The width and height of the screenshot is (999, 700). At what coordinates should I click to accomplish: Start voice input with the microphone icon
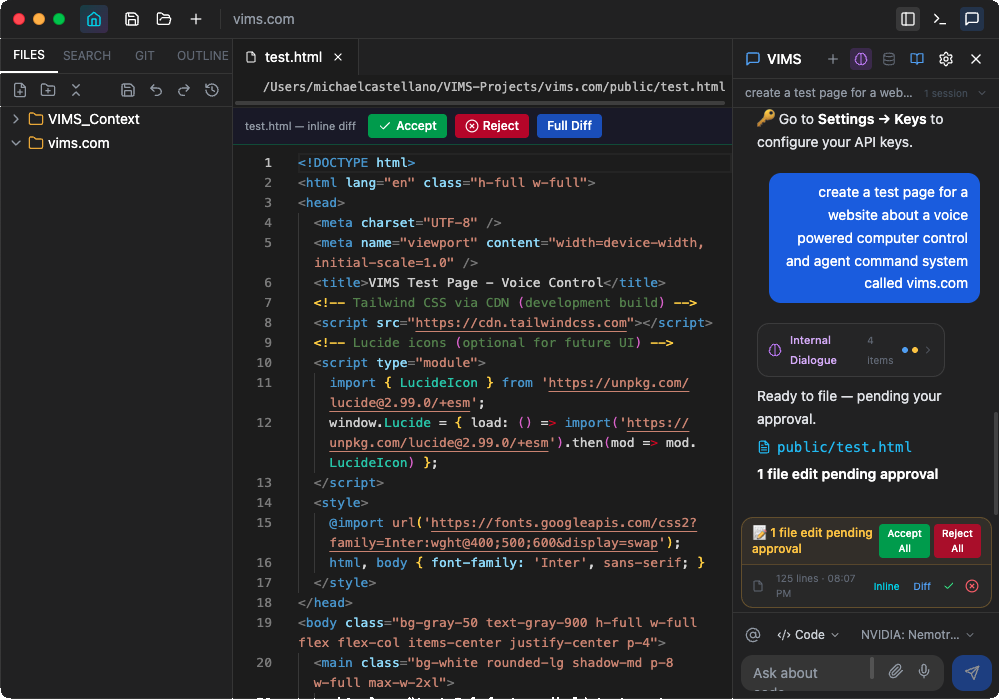(924, 671)
